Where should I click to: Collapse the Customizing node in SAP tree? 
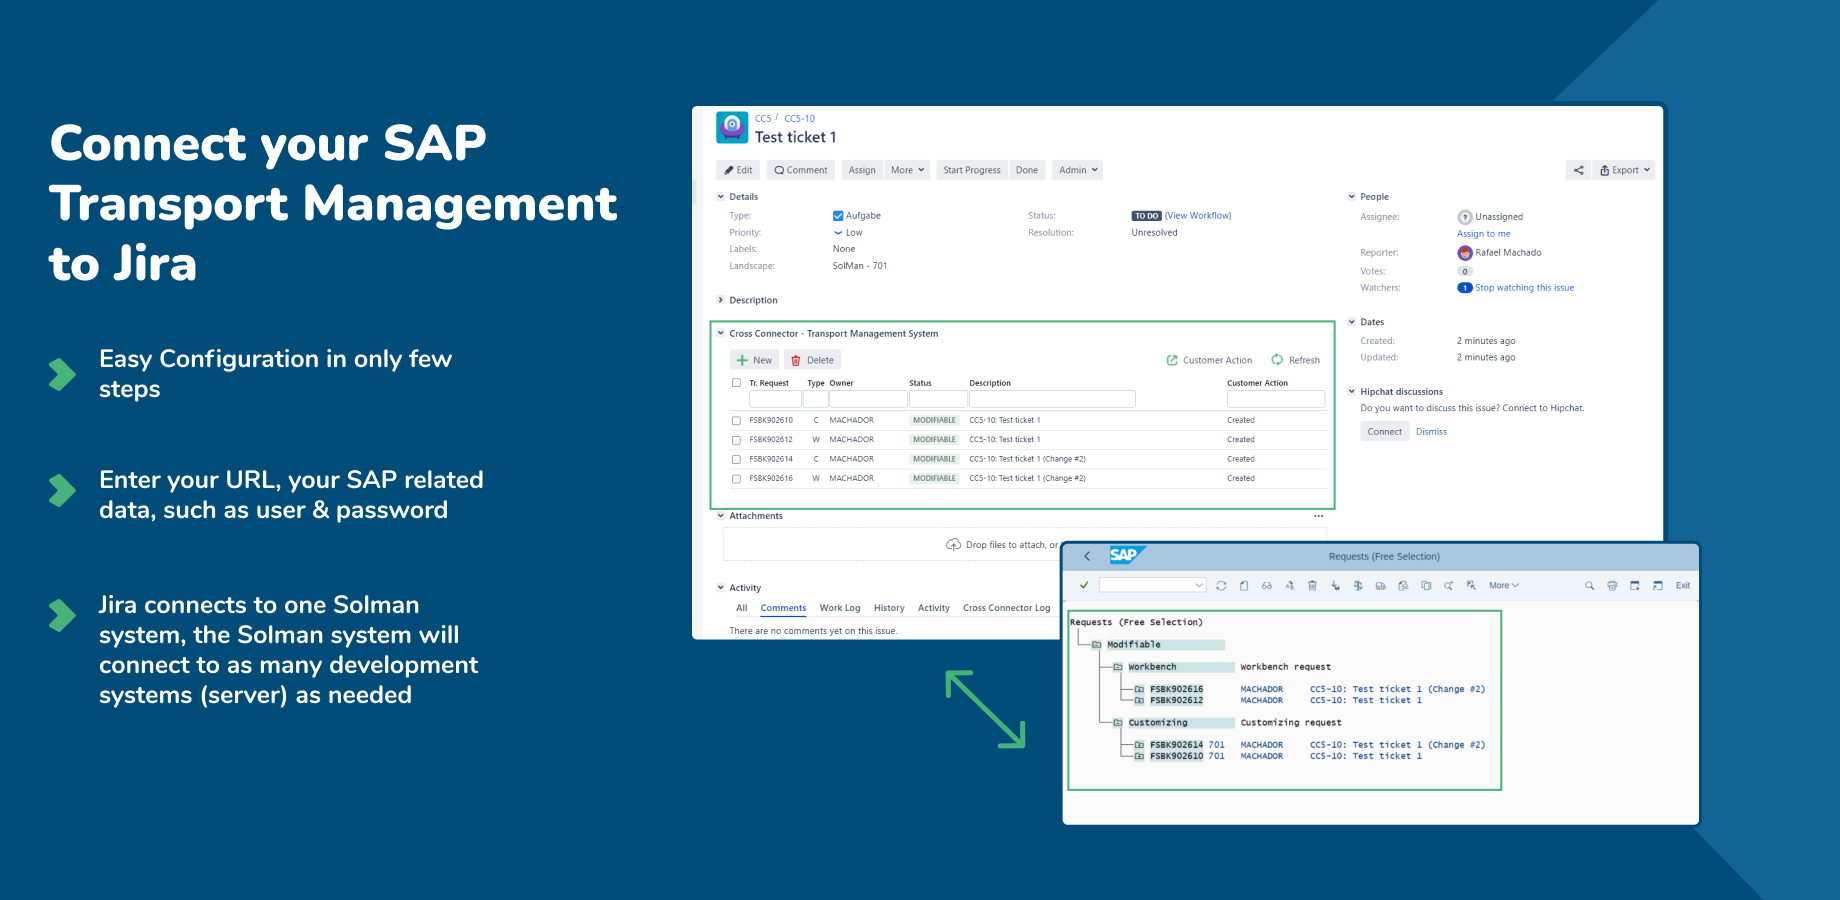pos(1118,723)
